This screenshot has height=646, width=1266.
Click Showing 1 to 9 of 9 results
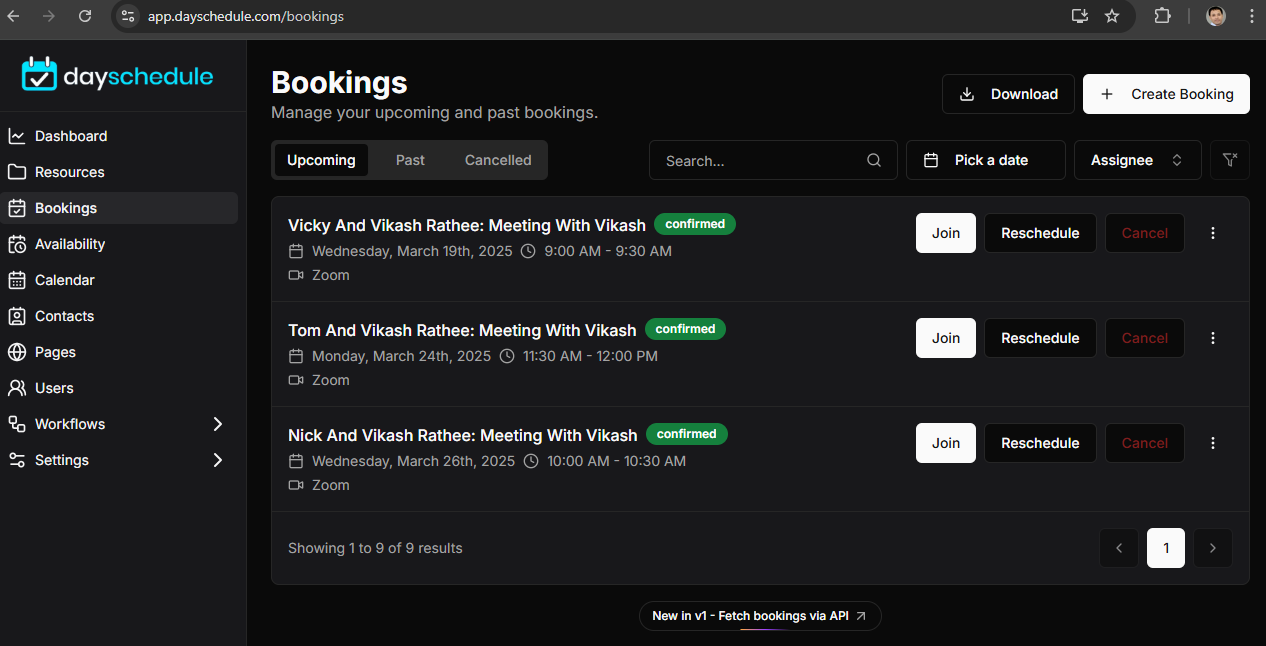coord(375,548)
